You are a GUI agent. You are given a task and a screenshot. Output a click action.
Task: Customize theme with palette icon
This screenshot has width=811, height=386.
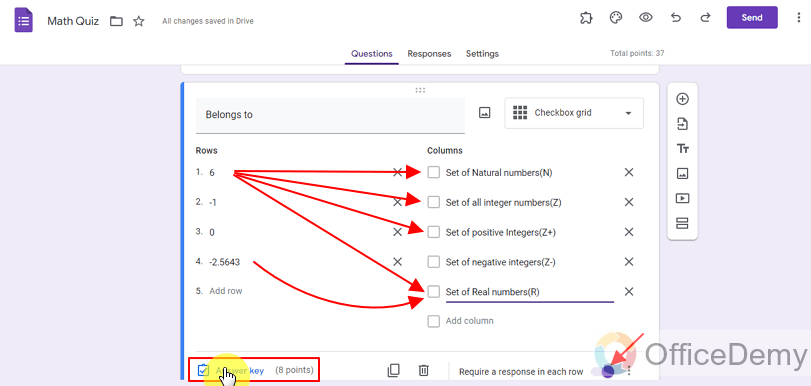click(x=615, y=18)
